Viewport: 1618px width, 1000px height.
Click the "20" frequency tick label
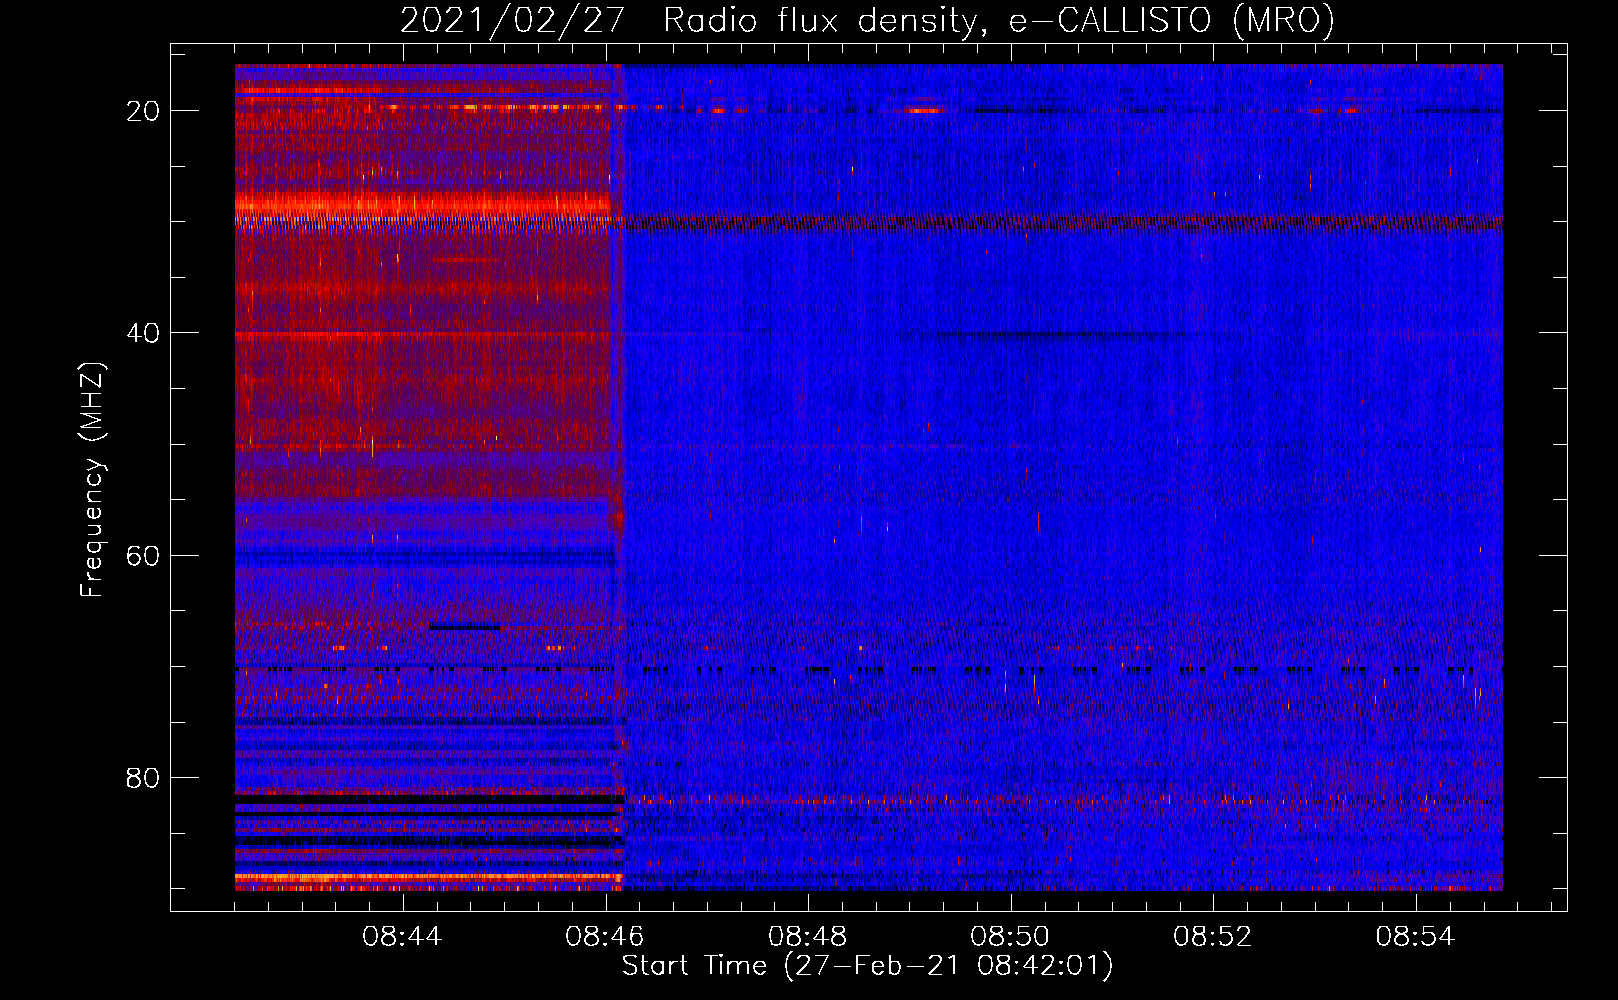tap(143, 111)
